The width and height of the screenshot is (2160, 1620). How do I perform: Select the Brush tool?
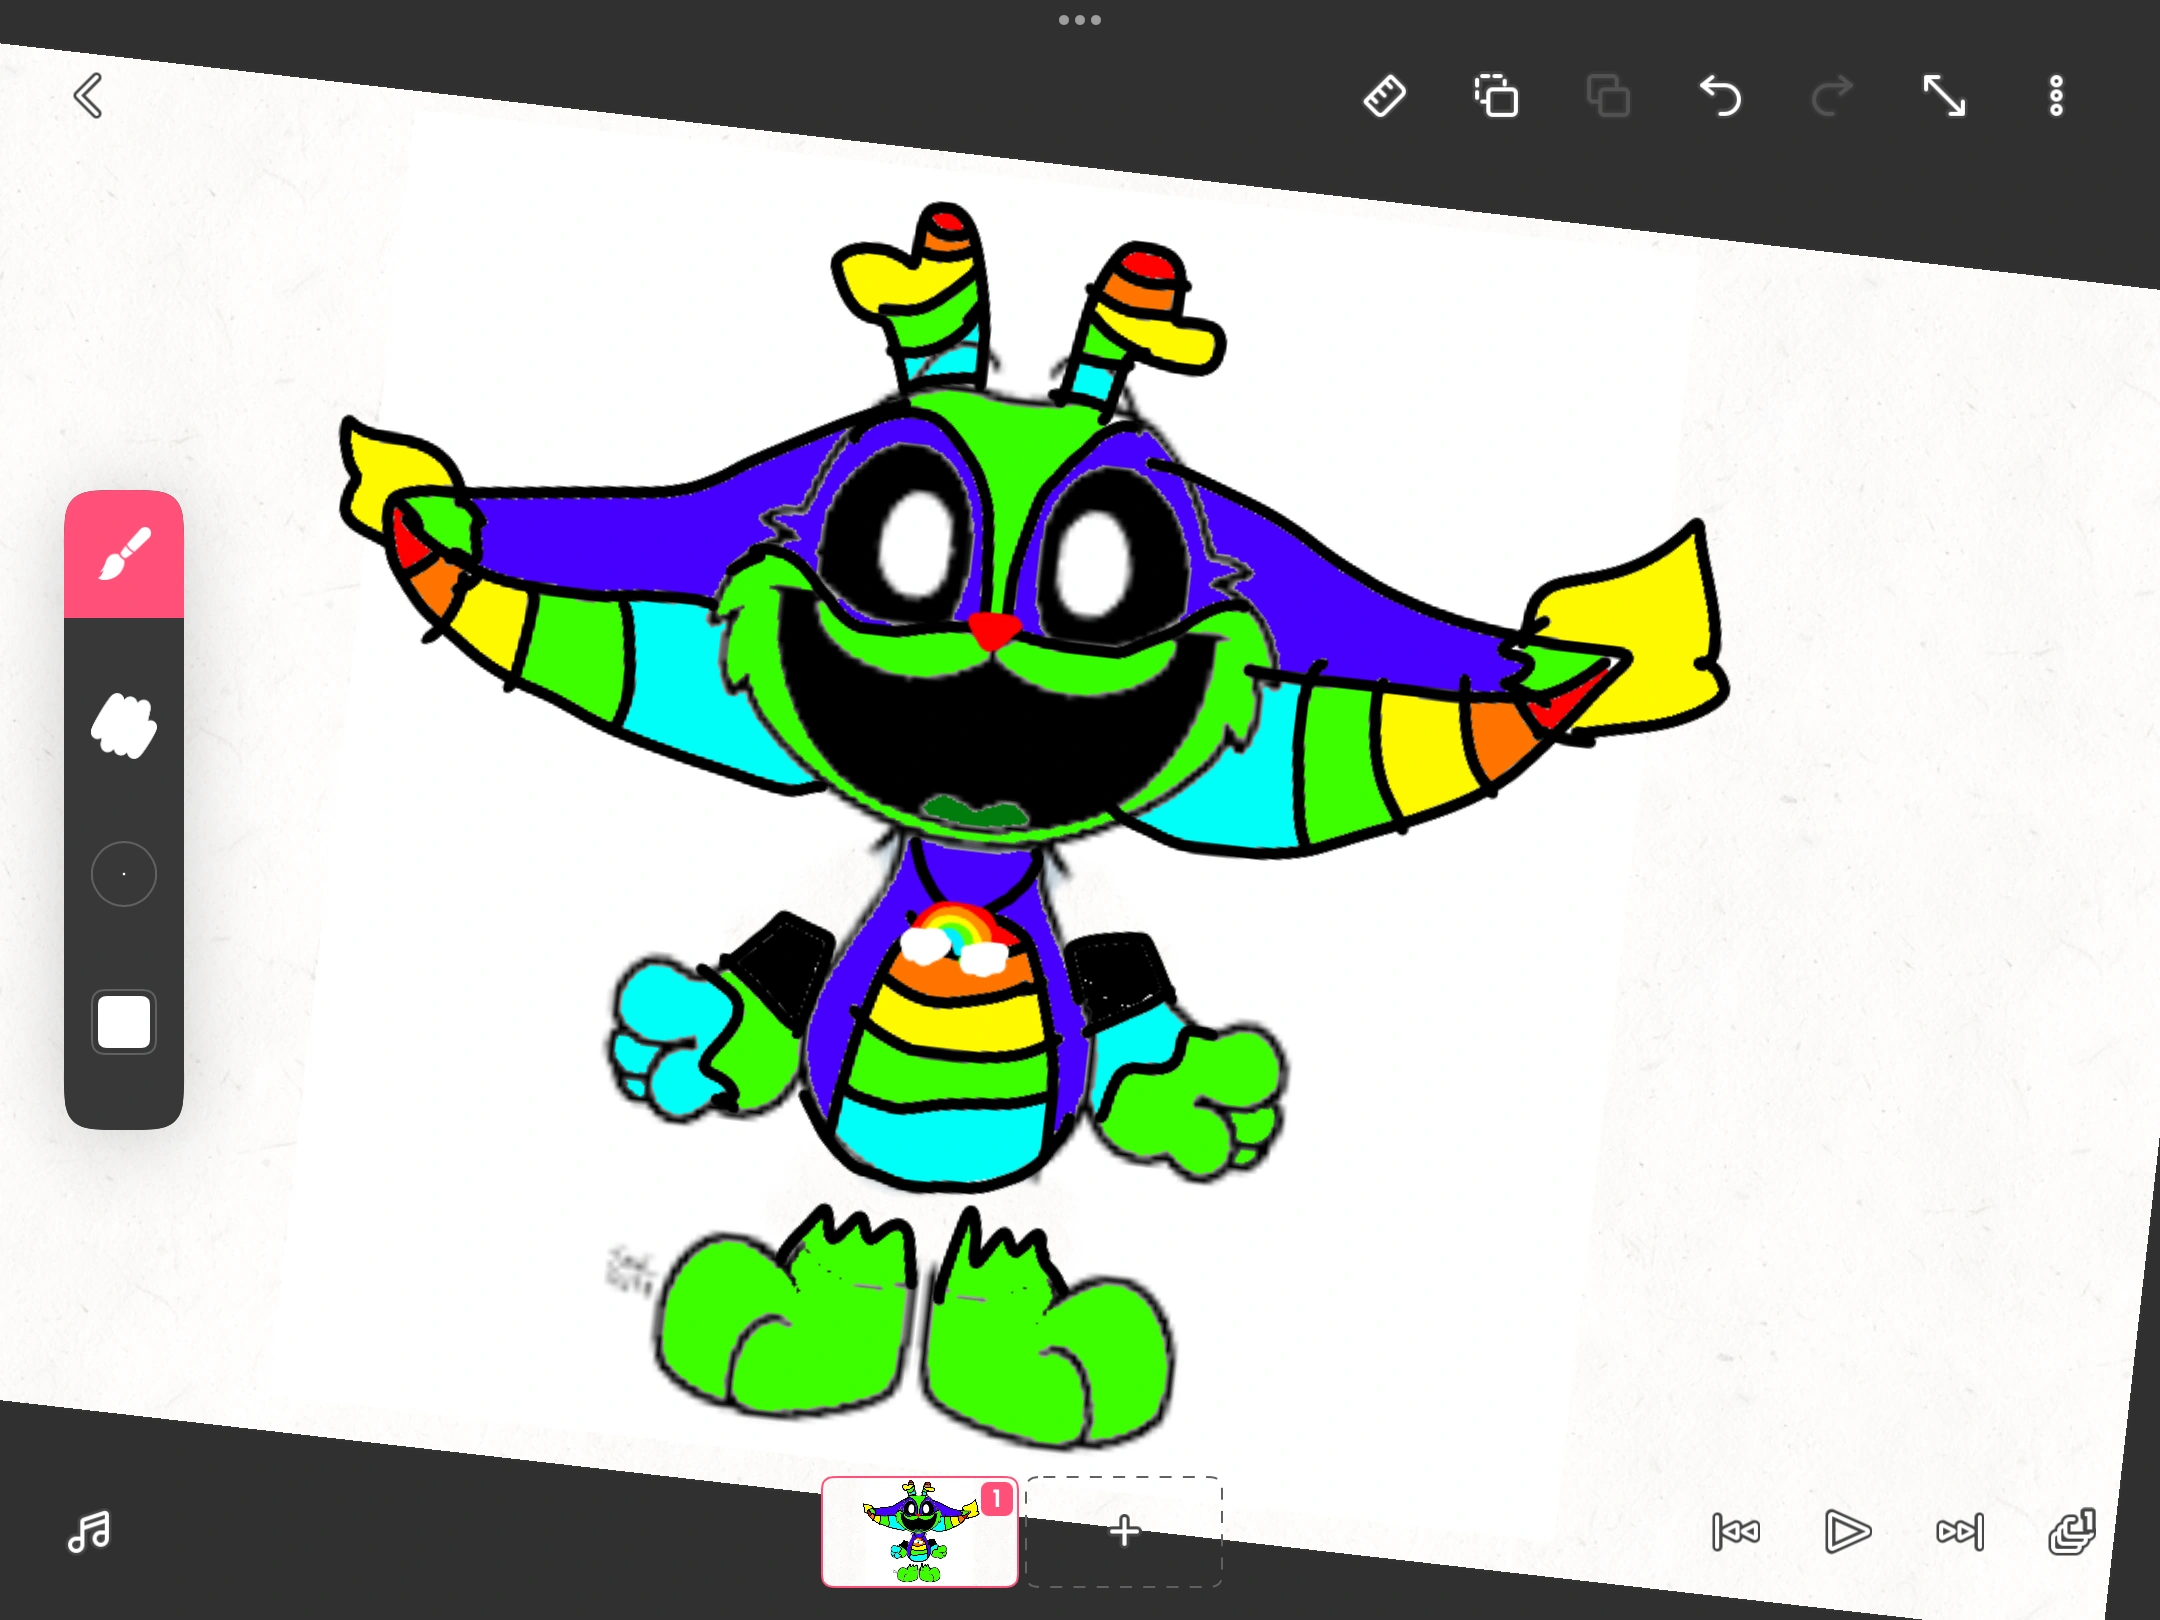click(124, 550)
